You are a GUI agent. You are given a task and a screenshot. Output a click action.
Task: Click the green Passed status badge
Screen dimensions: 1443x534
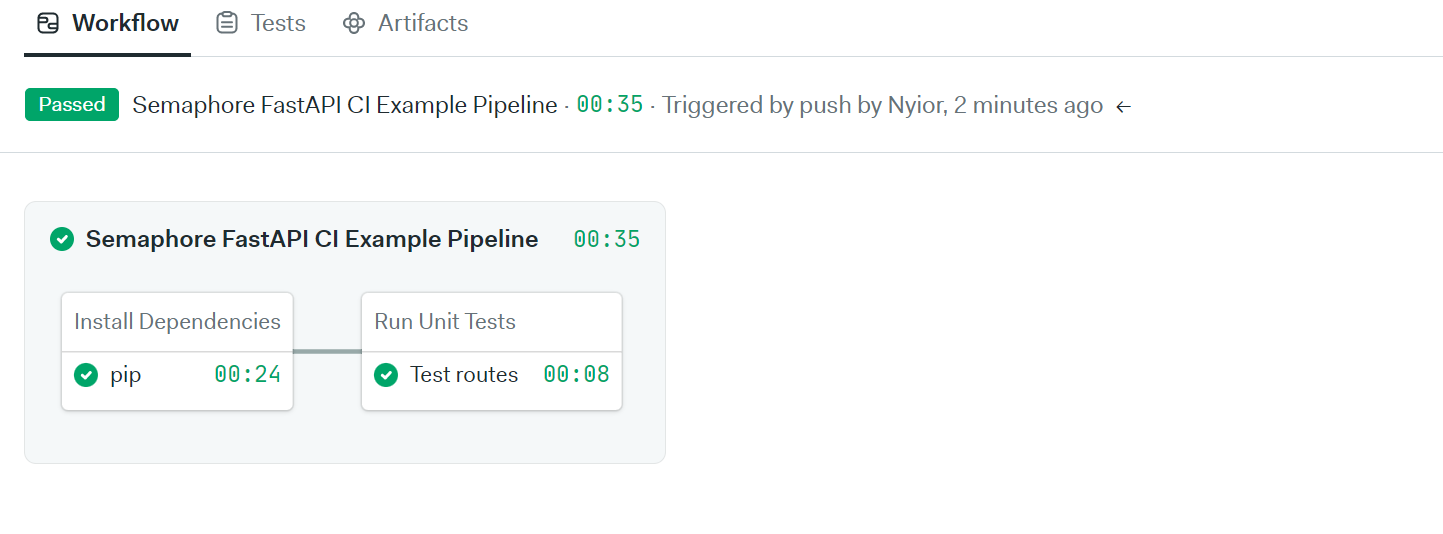[72, 105]
